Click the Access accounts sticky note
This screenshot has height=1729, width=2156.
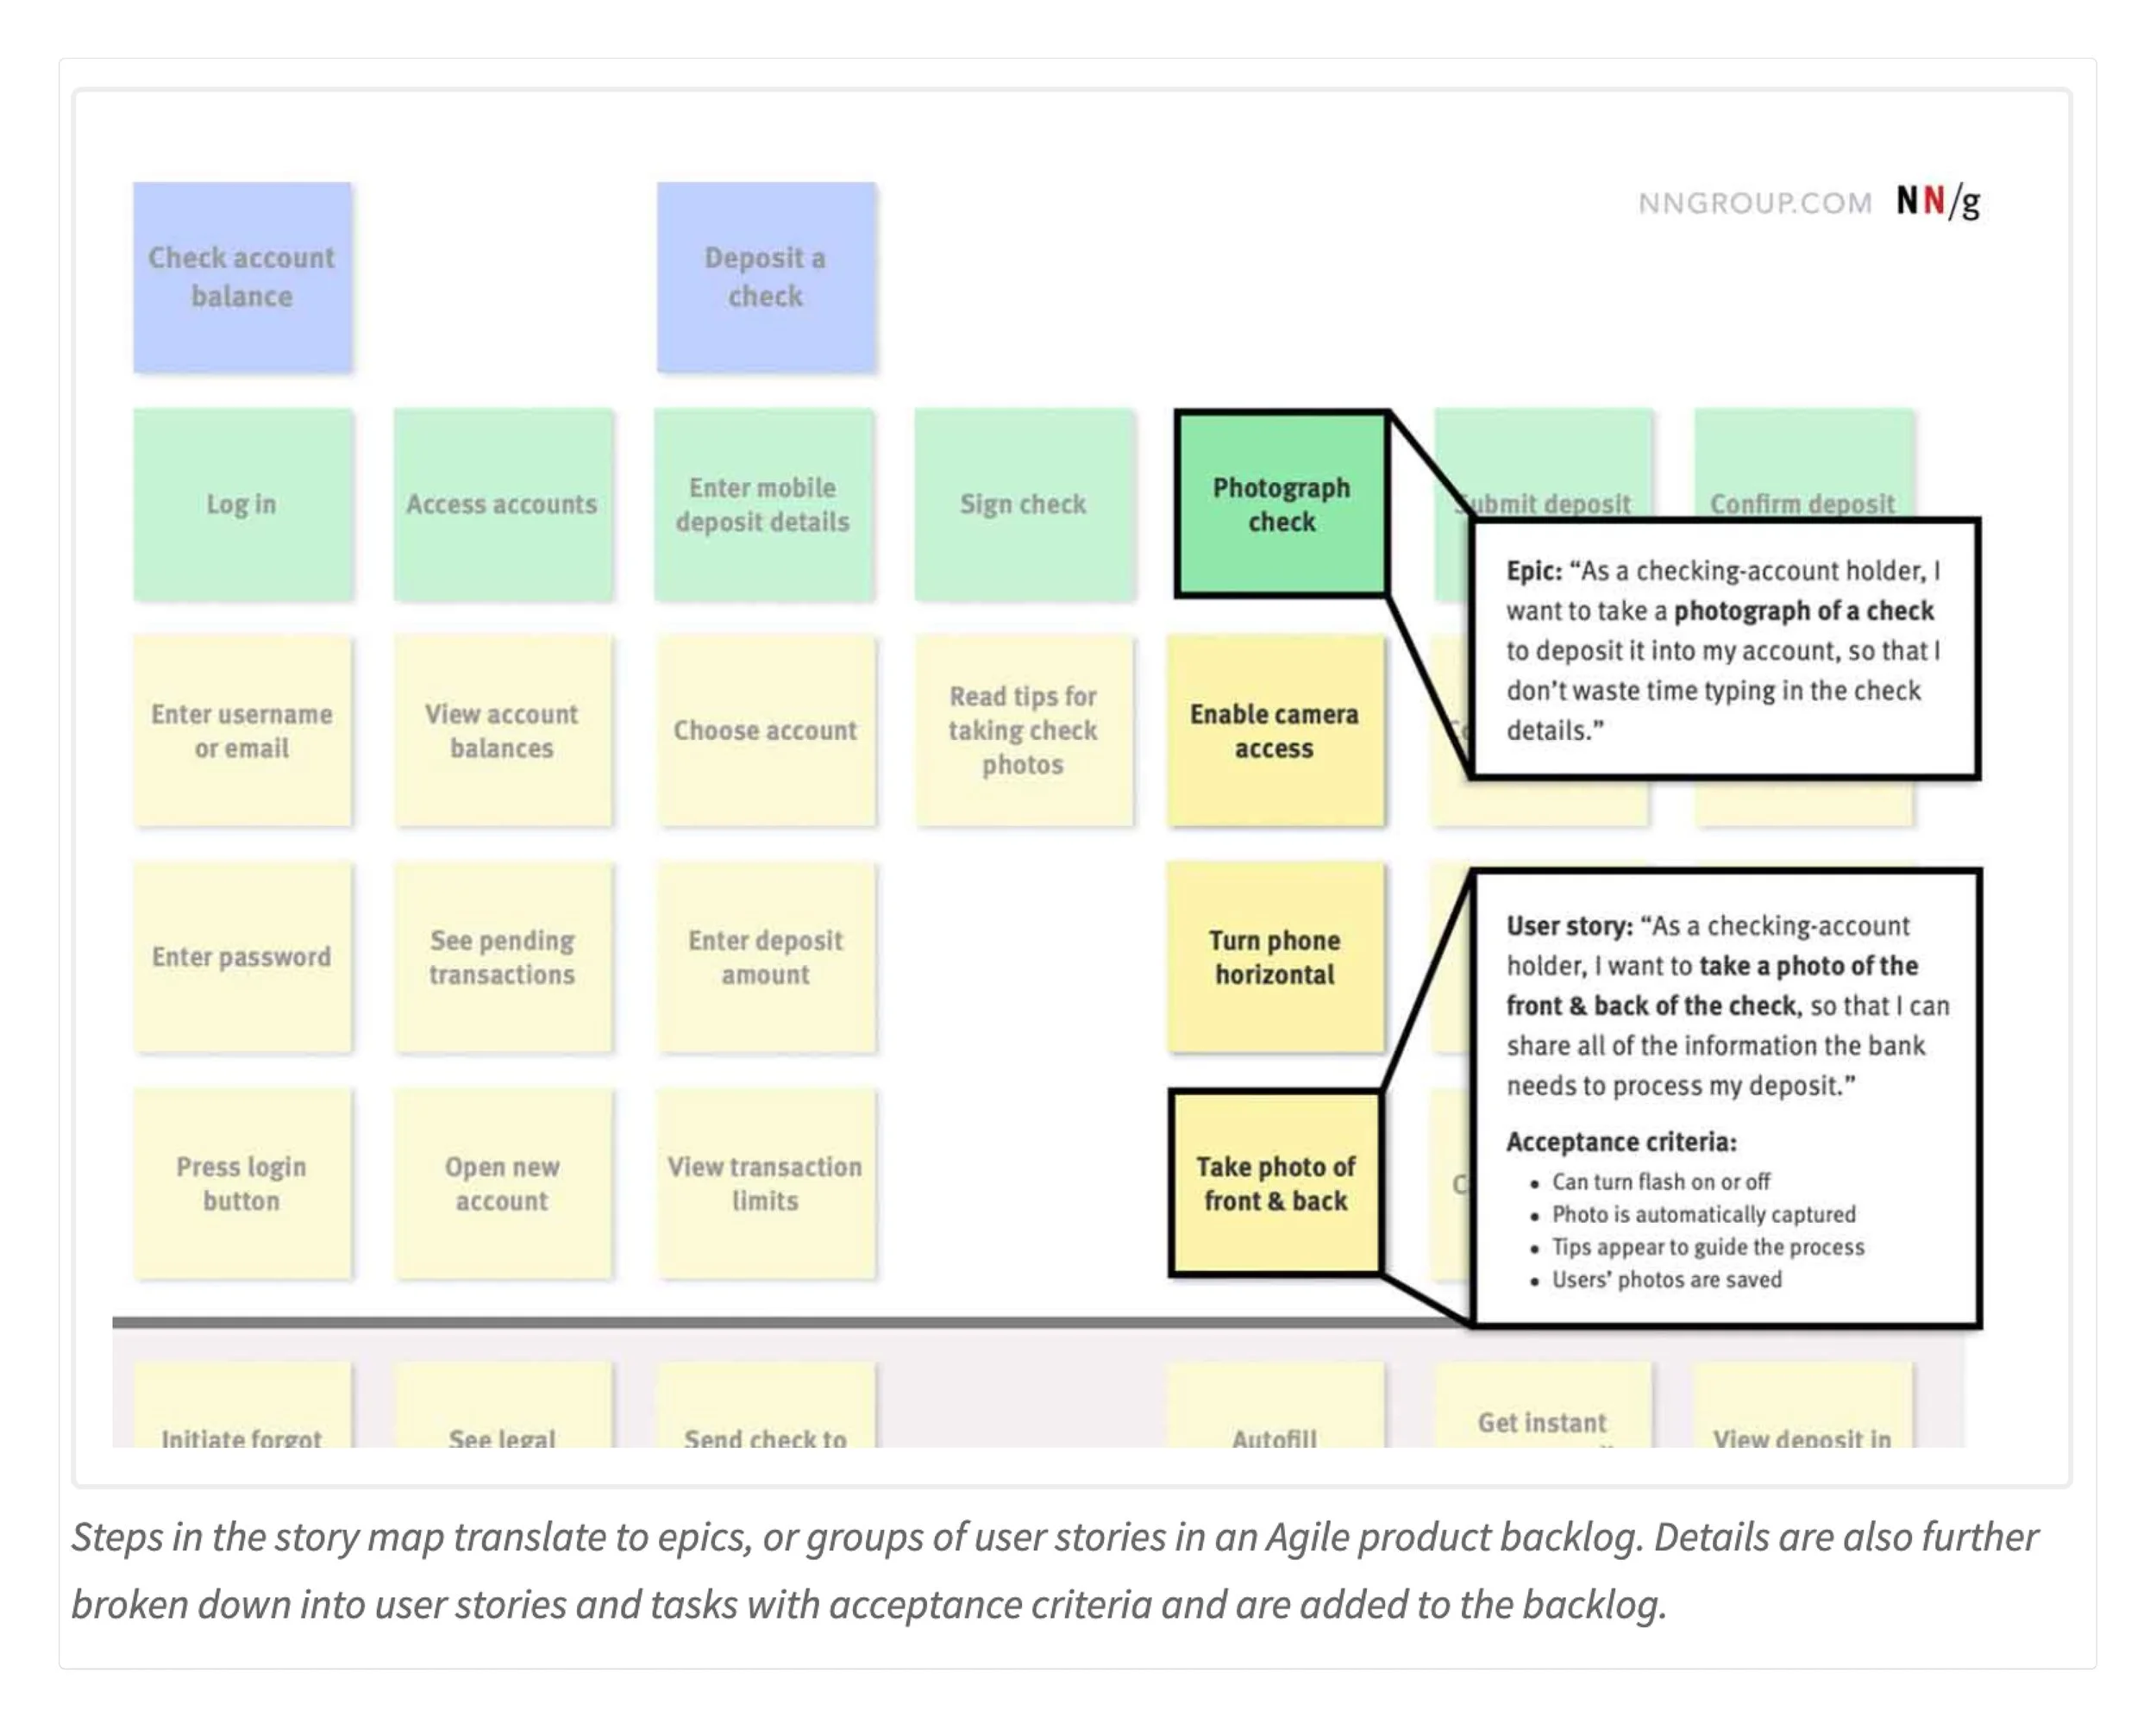pyautogui.click(x=502, y=504)
